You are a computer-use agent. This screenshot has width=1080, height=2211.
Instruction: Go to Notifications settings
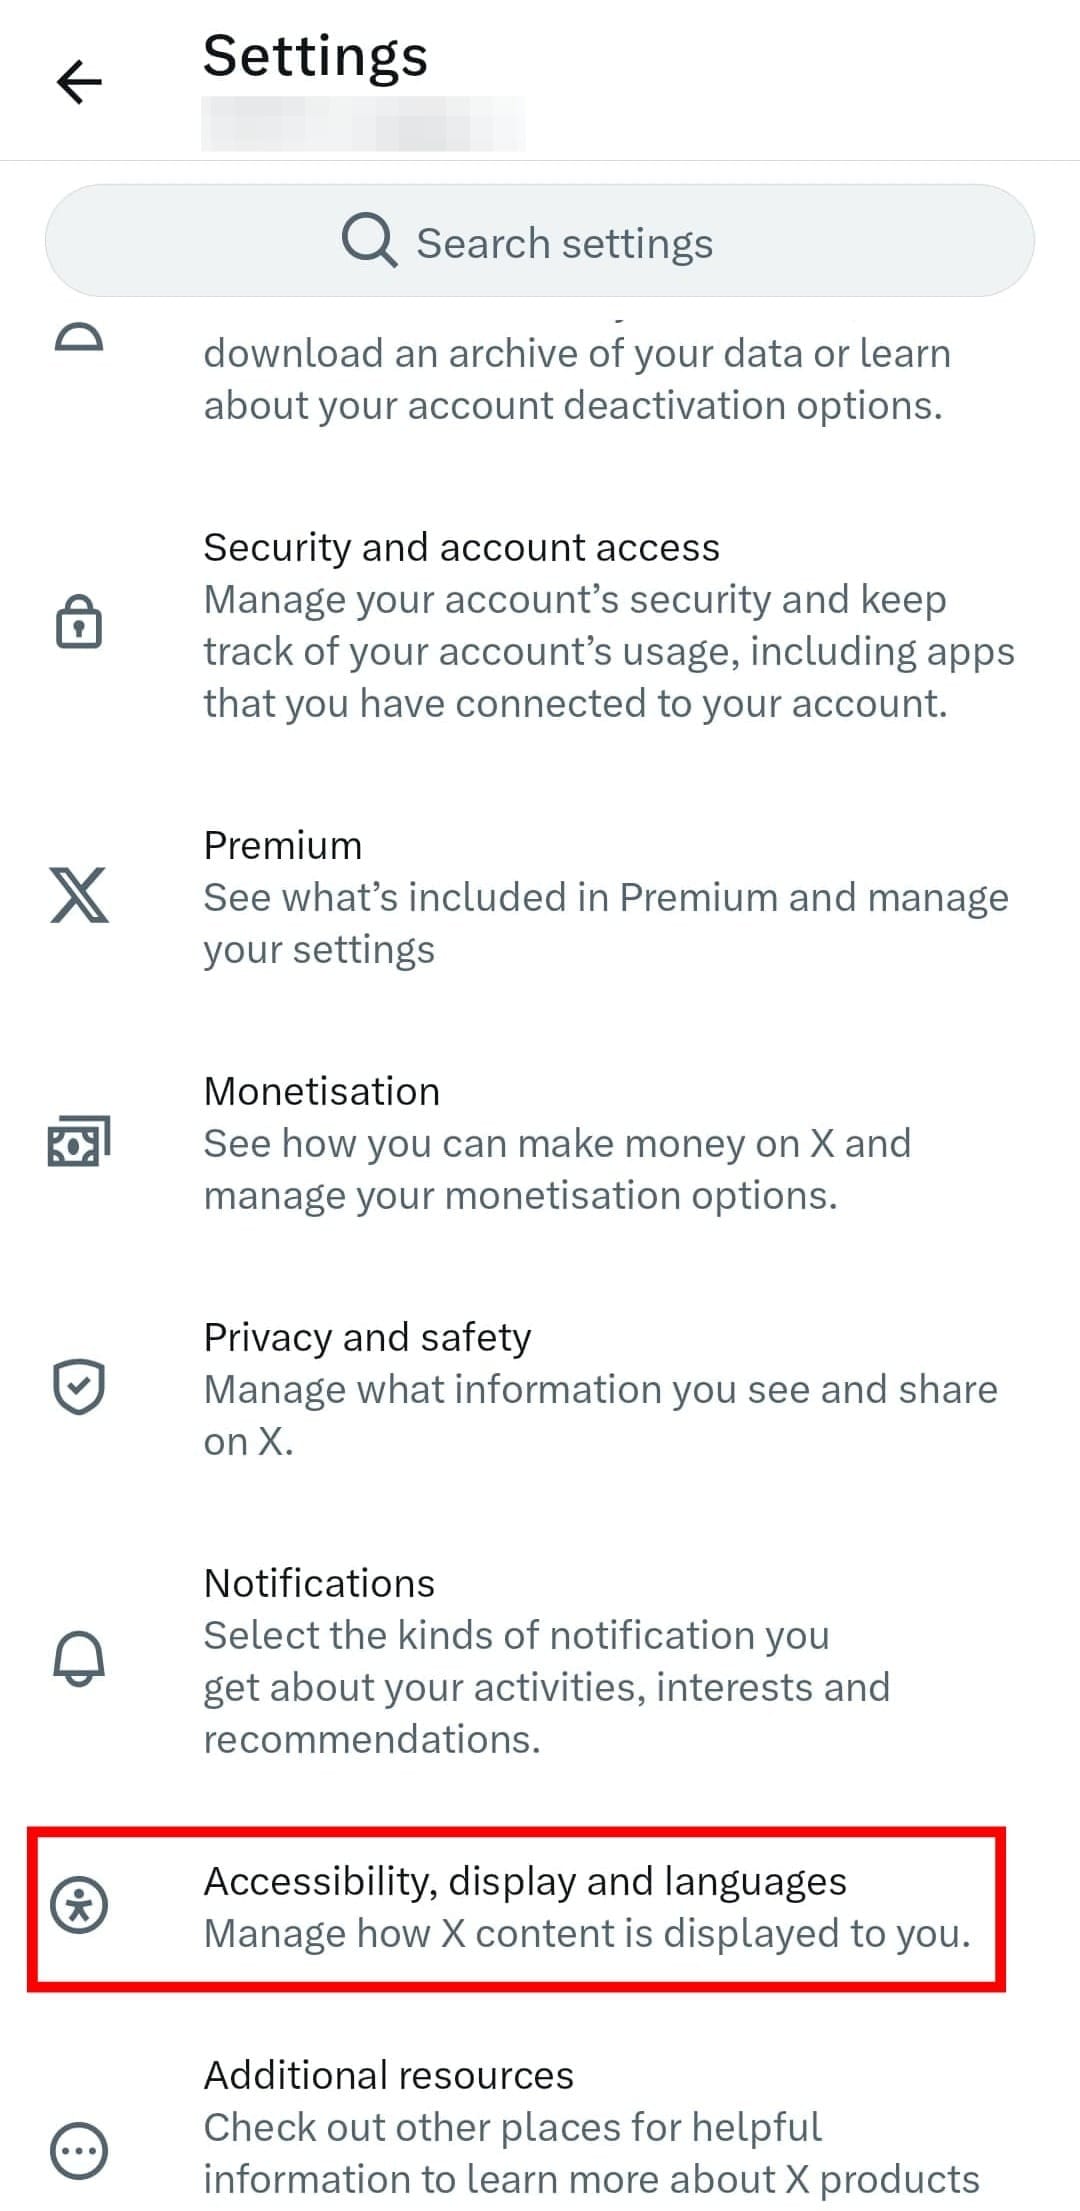[319, 1583]
